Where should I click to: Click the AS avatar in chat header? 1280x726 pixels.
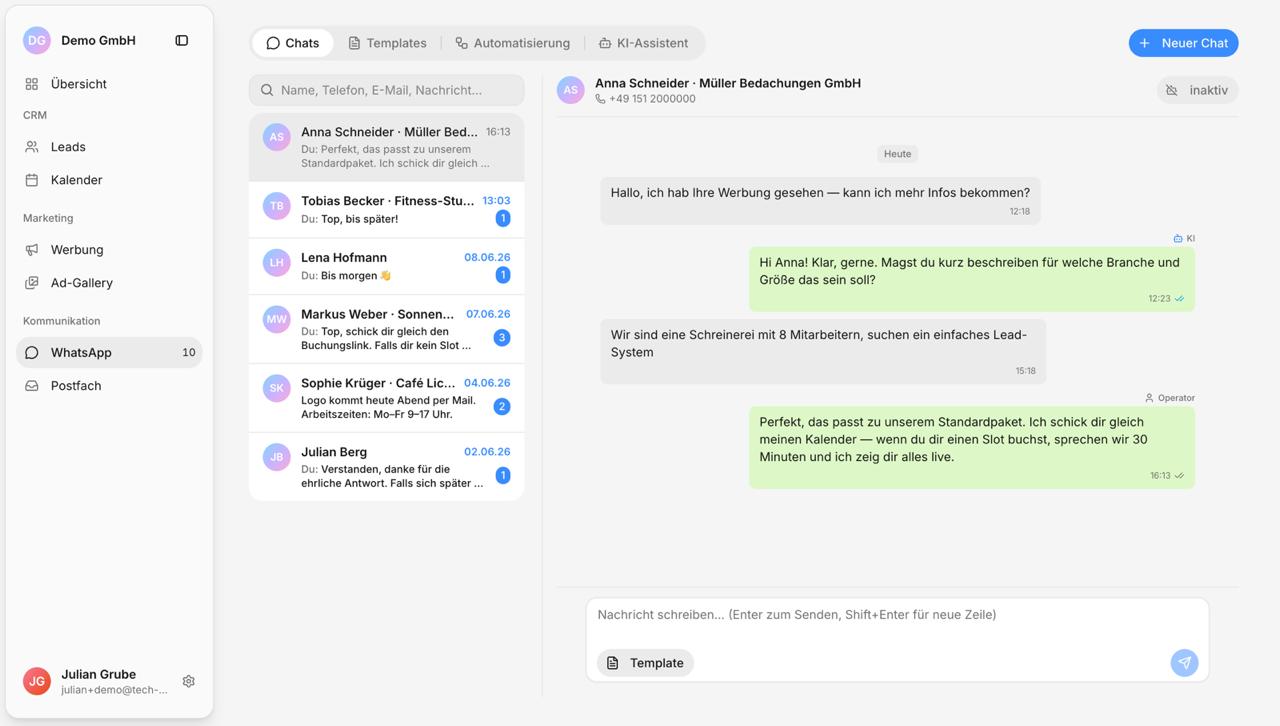[x=571, y=90]
